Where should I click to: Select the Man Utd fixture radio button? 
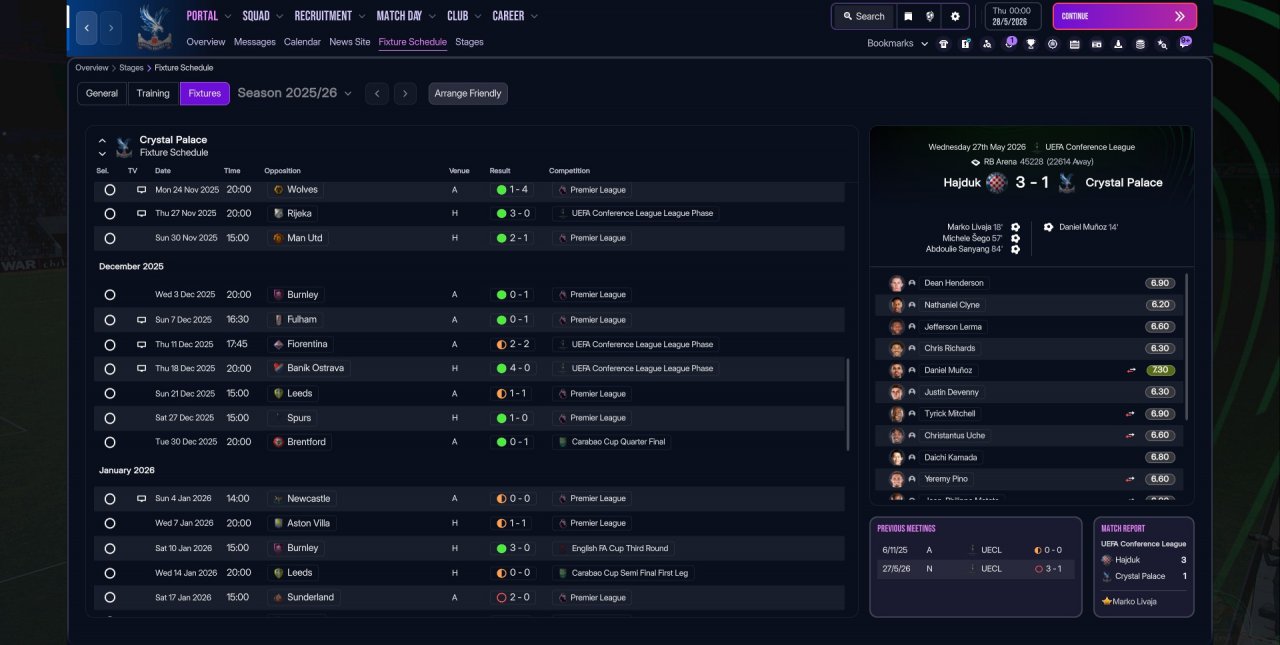click(x=110, y=238)
